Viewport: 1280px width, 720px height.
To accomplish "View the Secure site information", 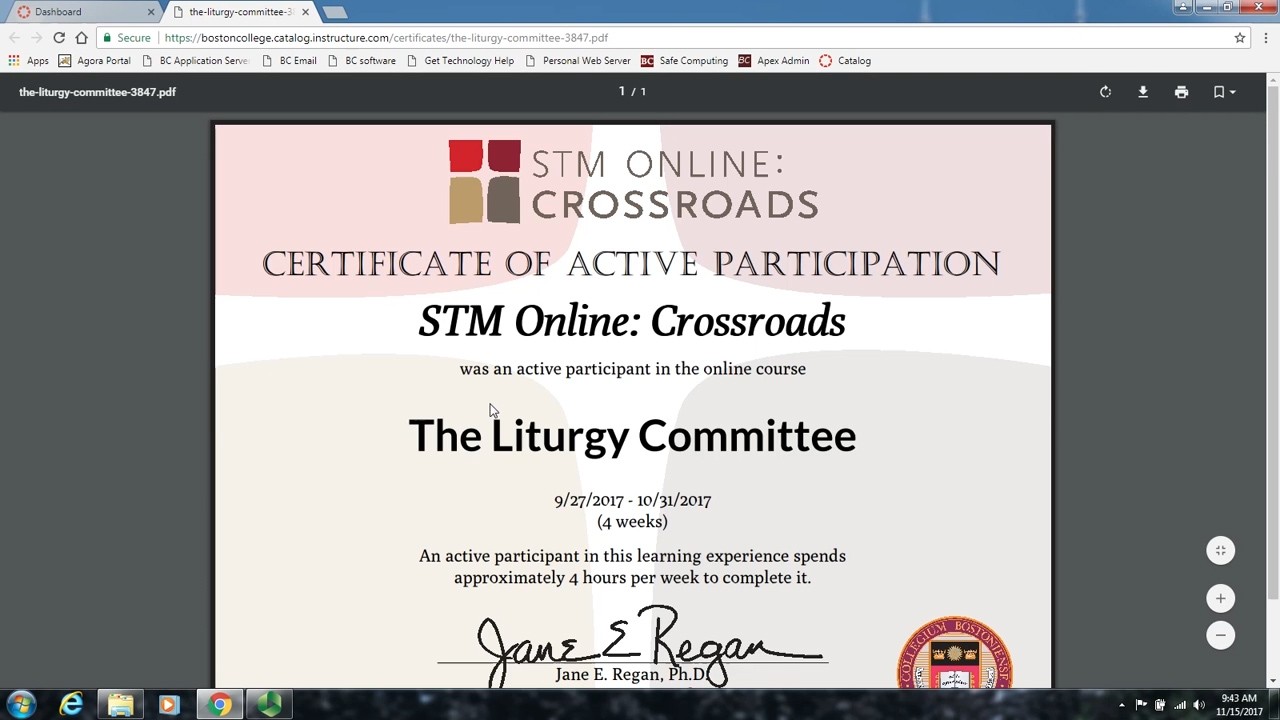I will 127,38.
